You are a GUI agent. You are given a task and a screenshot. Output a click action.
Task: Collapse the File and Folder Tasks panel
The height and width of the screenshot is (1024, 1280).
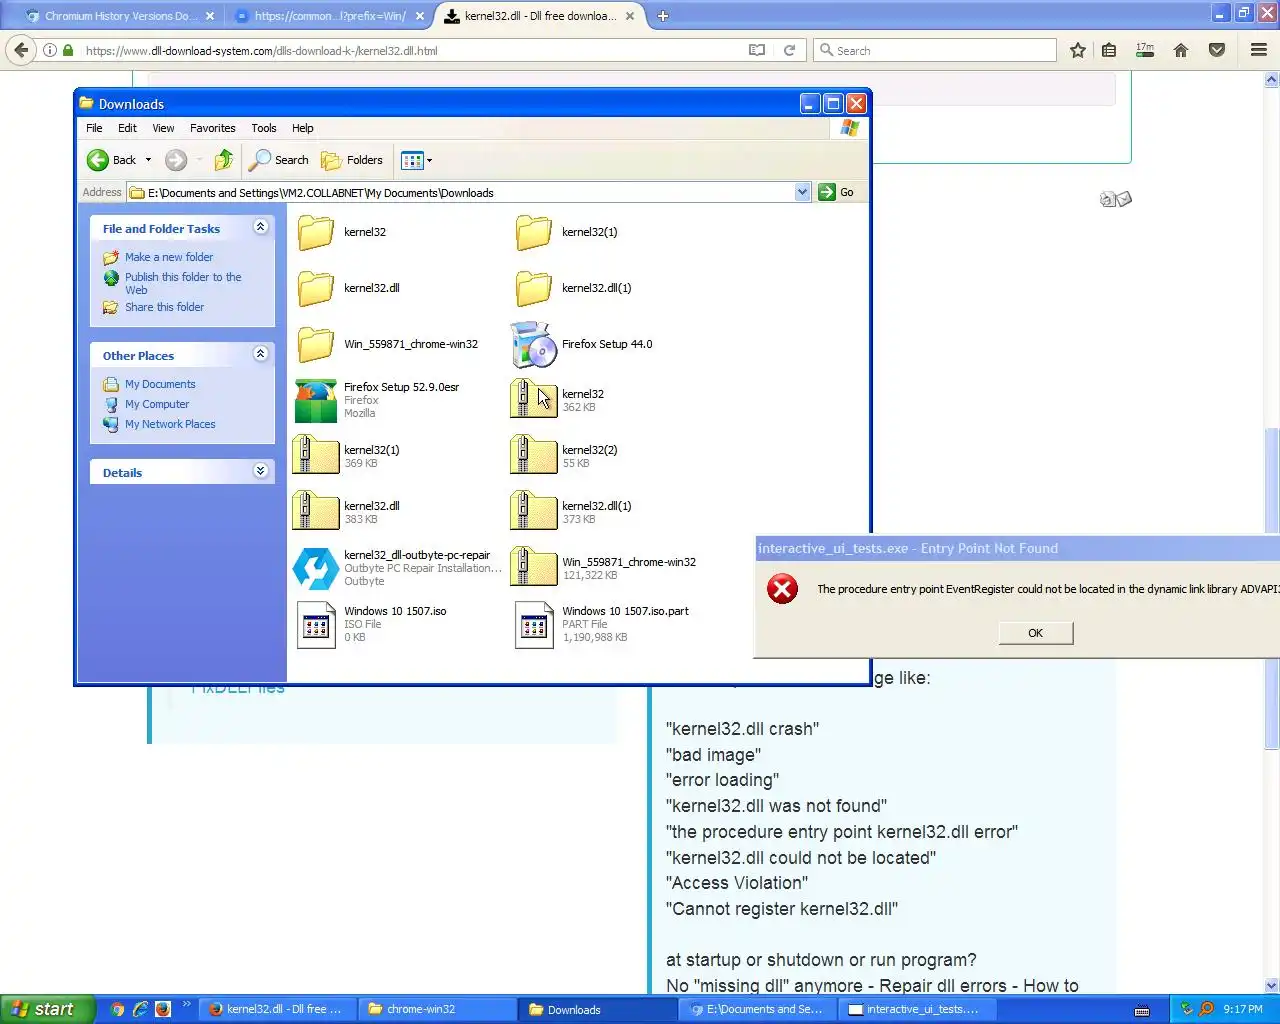click(x=261, y=227)
